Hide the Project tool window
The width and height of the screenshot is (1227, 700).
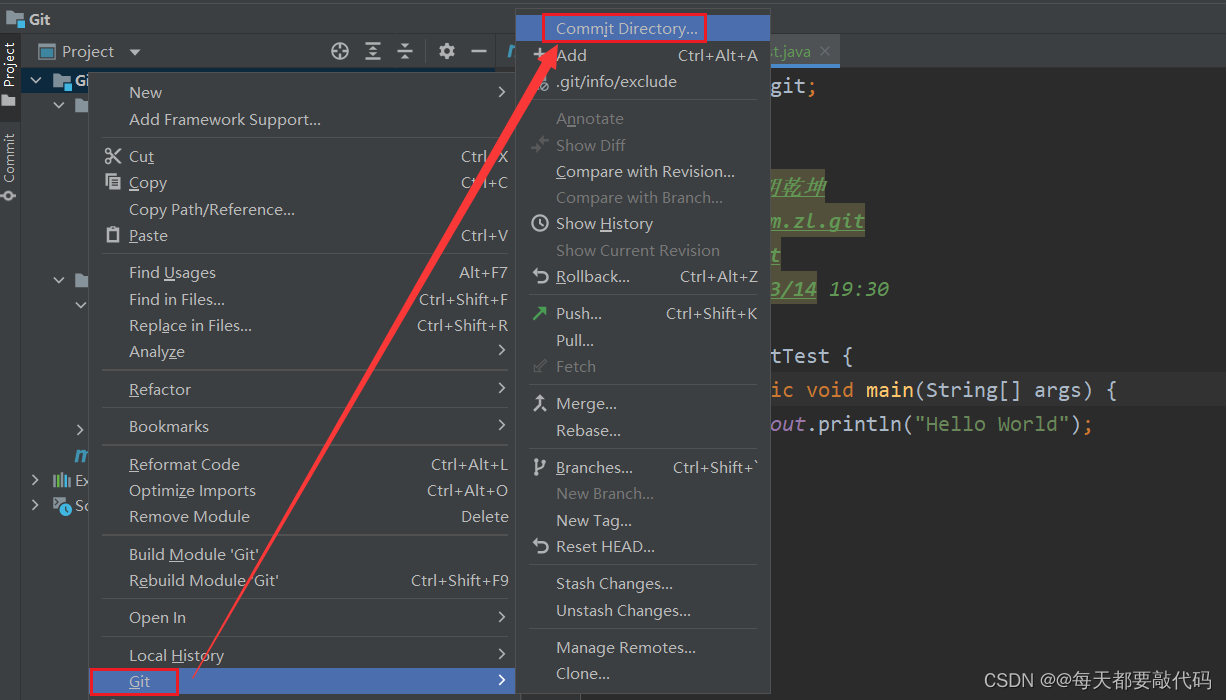(x=479, y=50)
